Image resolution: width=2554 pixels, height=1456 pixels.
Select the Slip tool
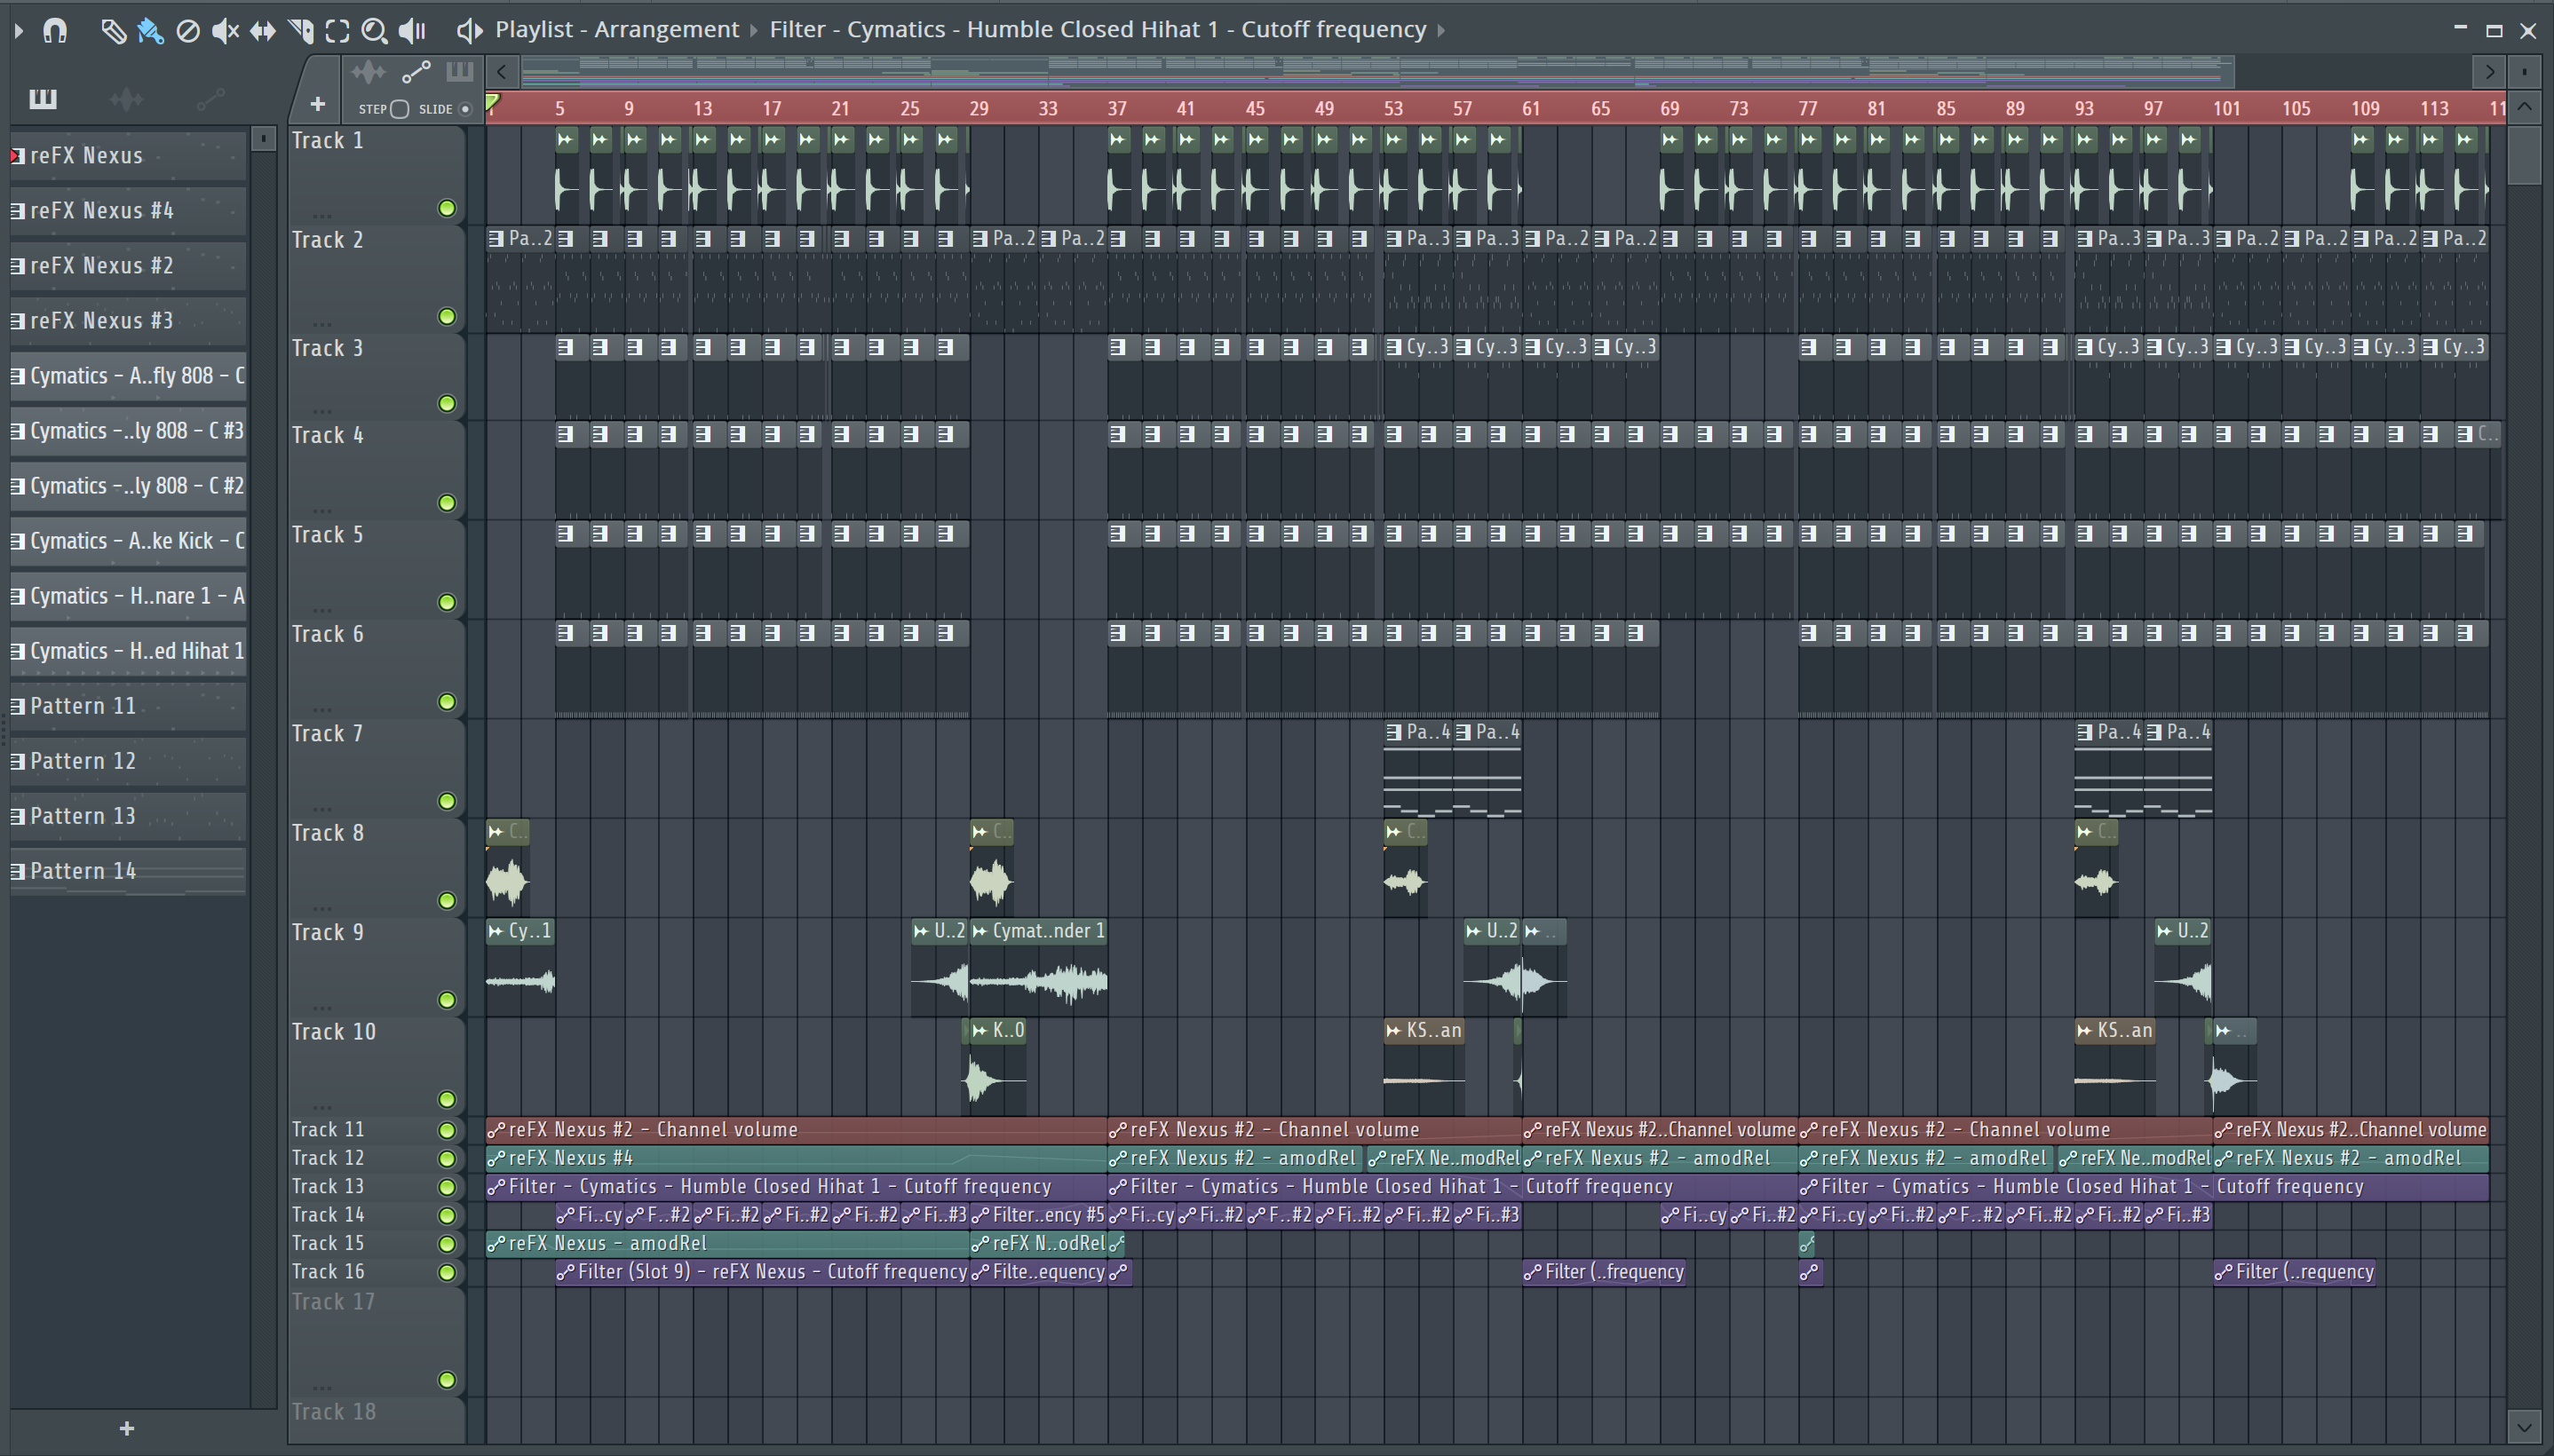point(263,31)
